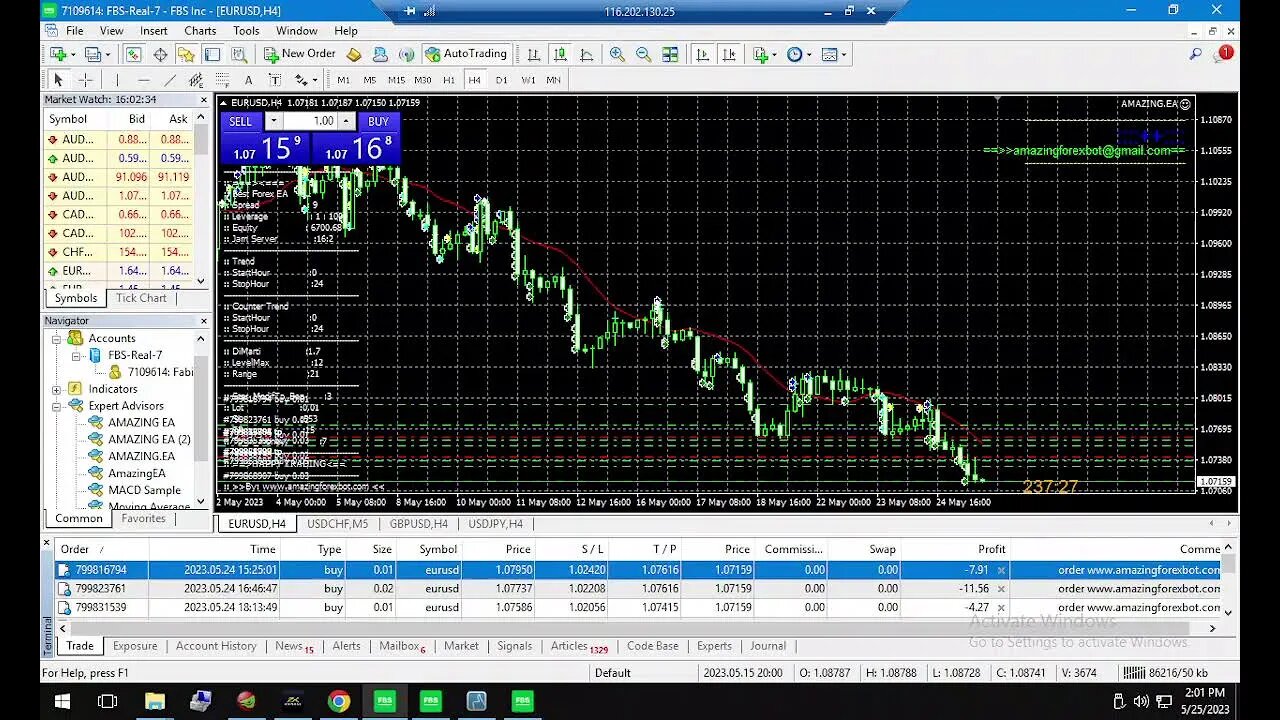Screen dimensions: 1280x720
Task: Switch to the USDCHF,M5 chart tab
Action: [338, 524]
